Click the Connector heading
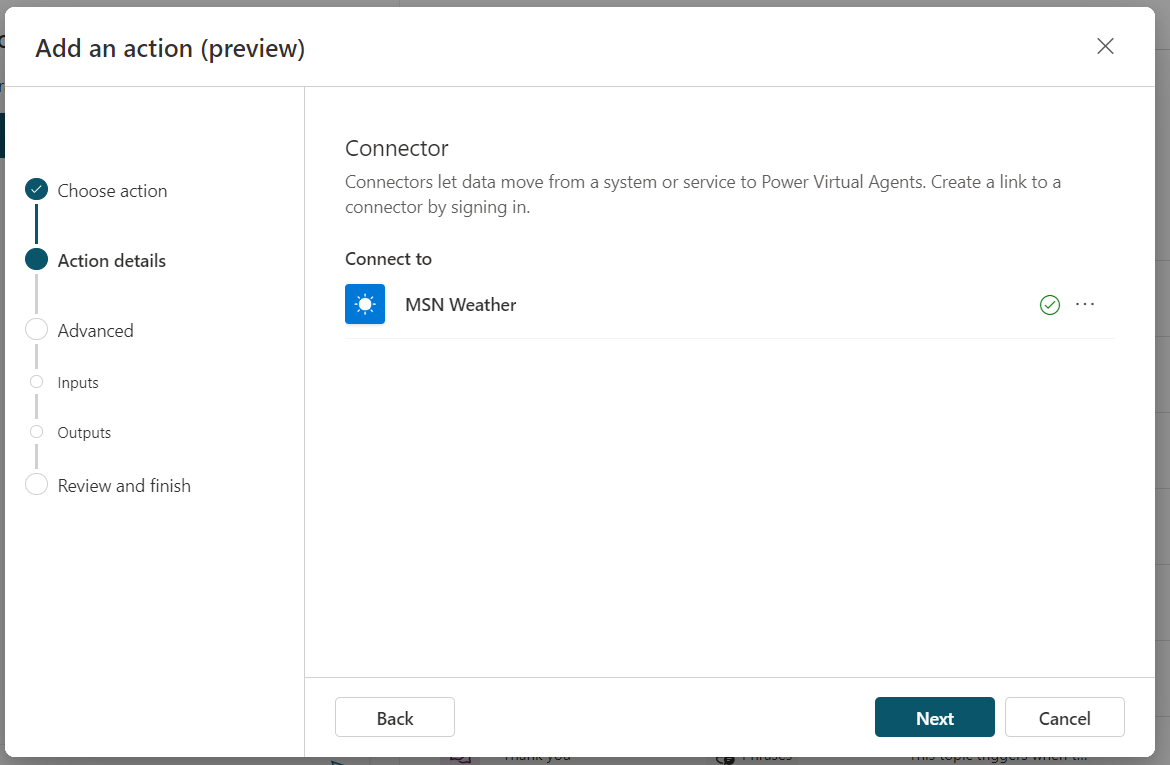Viewport: 1170px width, 765px height. point(396,148)
